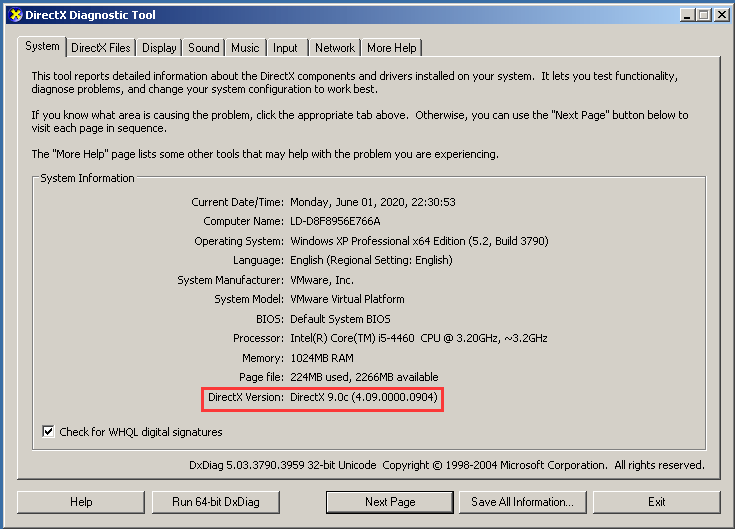This screenshot has width=735, height=529.
Task: Close the window with the X button
Action: pos(721,15)
